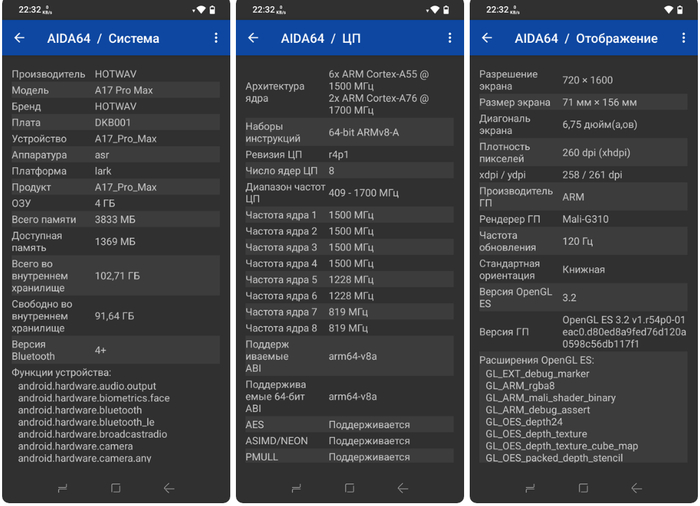Tap navigation back under Система screen
Screen dimensions: 700x506
pyautogui.click(x=169, y=488)
